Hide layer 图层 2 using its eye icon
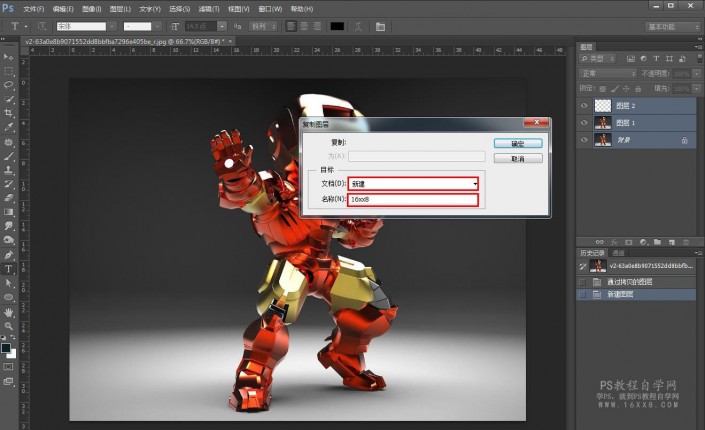705x430 pixels. point(585,105)
